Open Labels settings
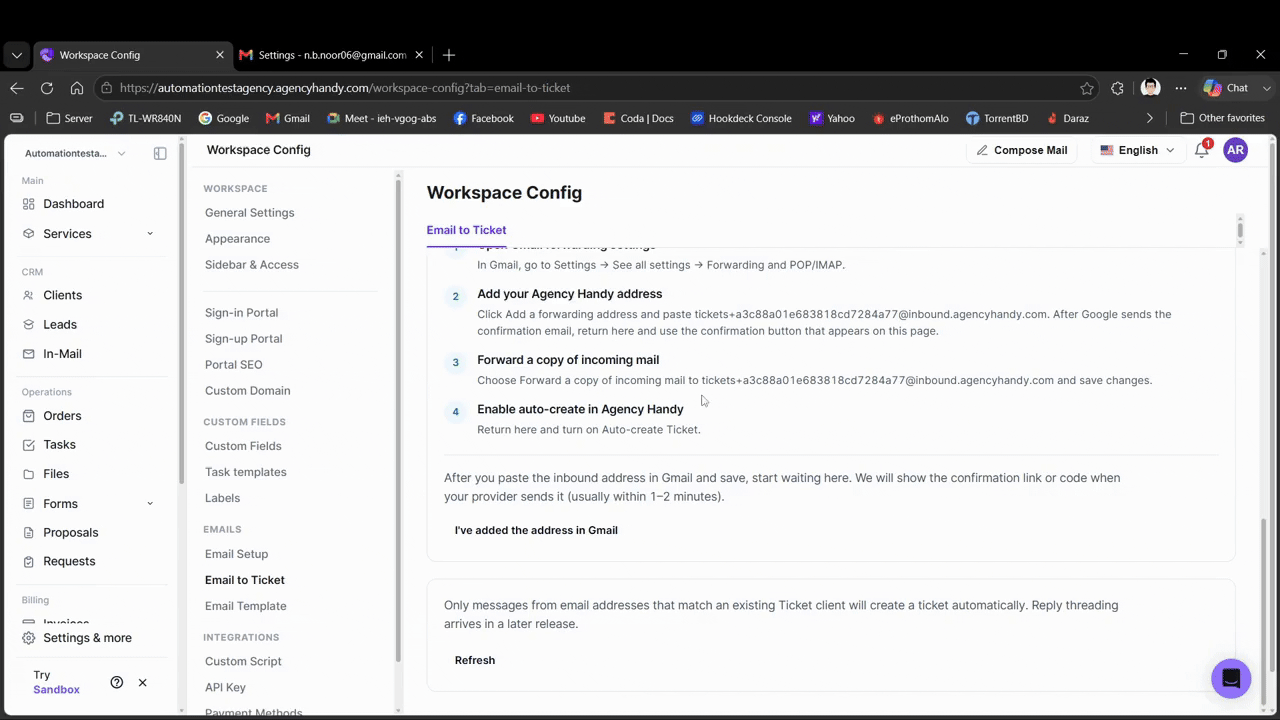 point(223,498)
